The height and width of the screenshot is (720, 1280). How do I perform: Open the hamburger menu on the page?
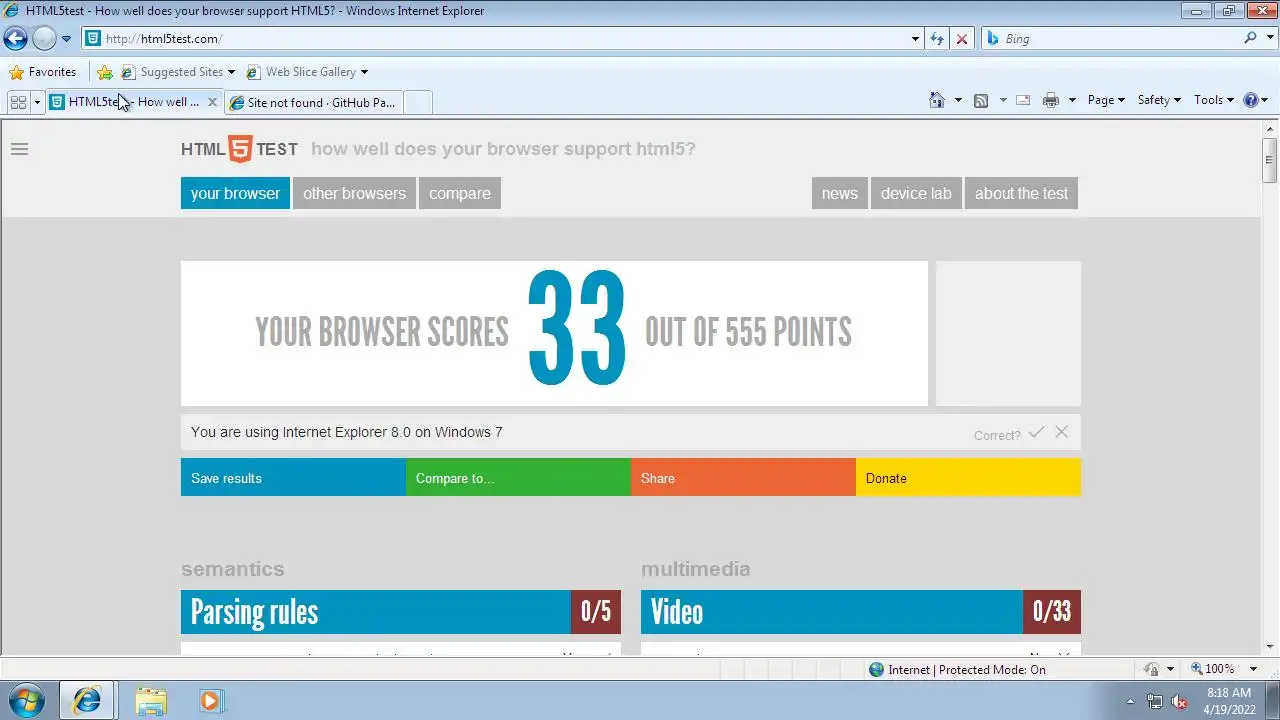tap(19, 149)
